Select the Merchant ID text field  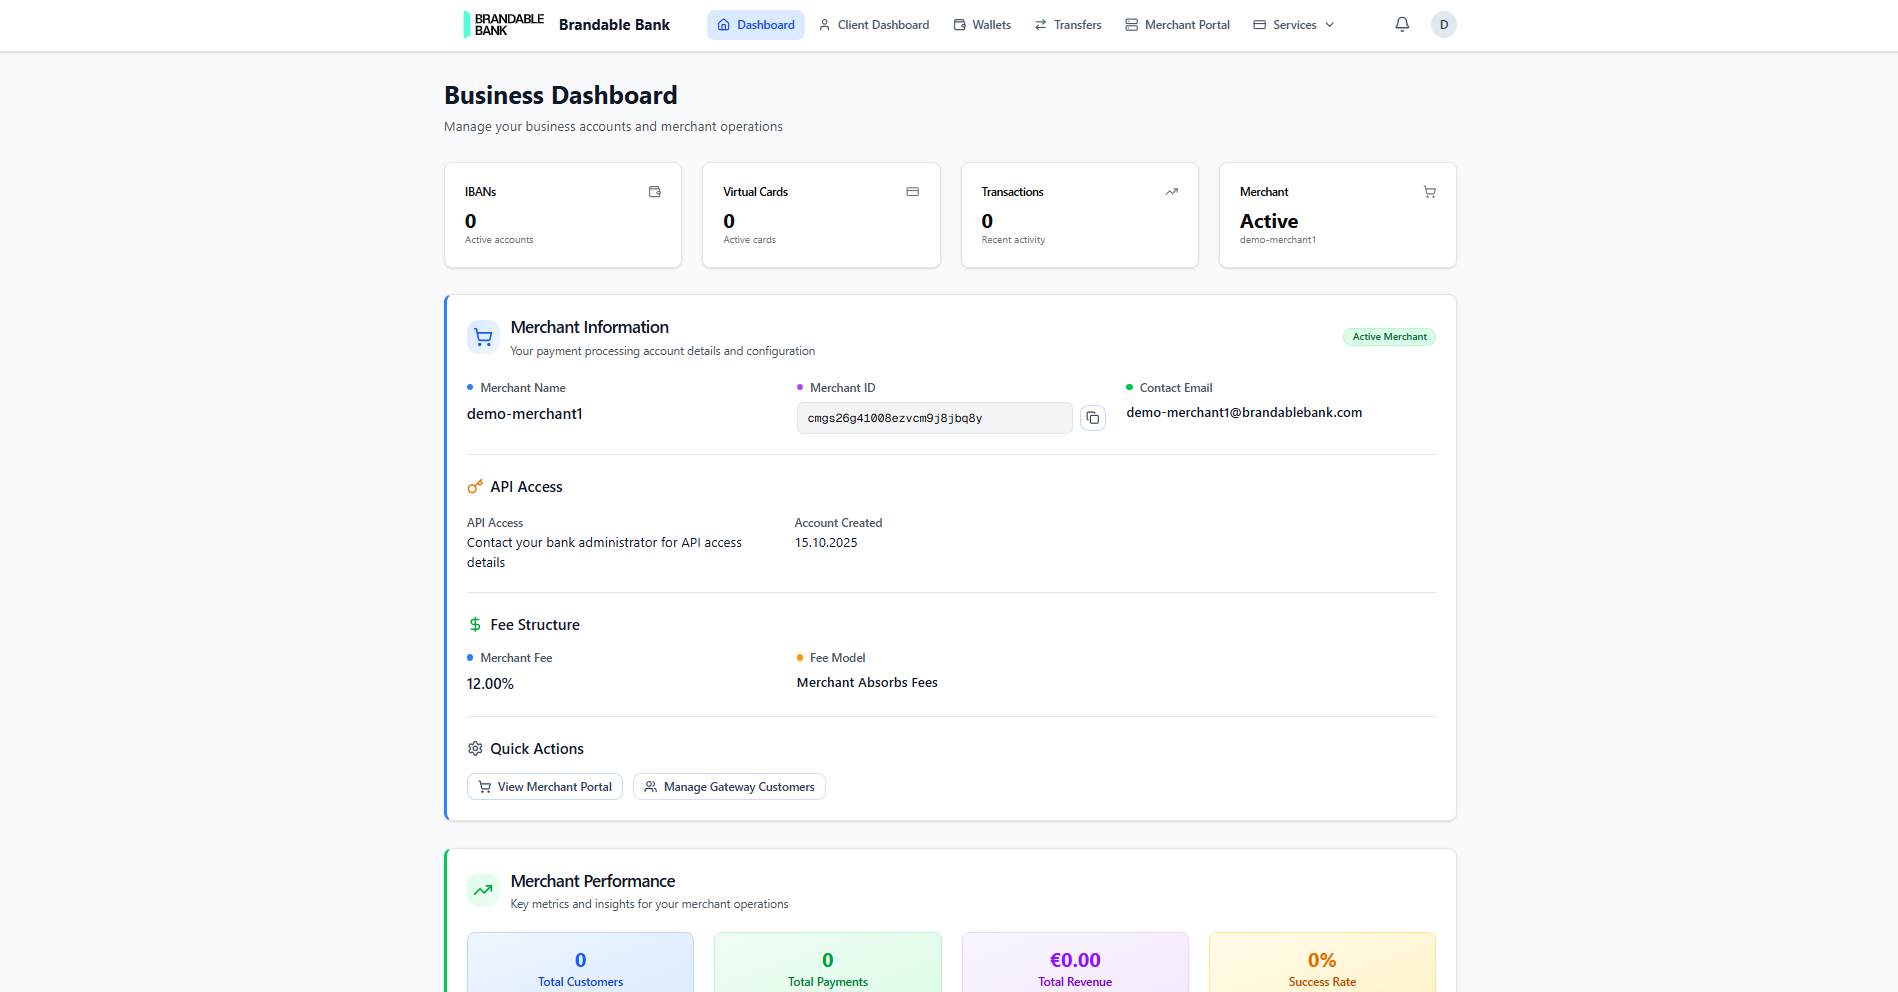(x=933, y=417)
